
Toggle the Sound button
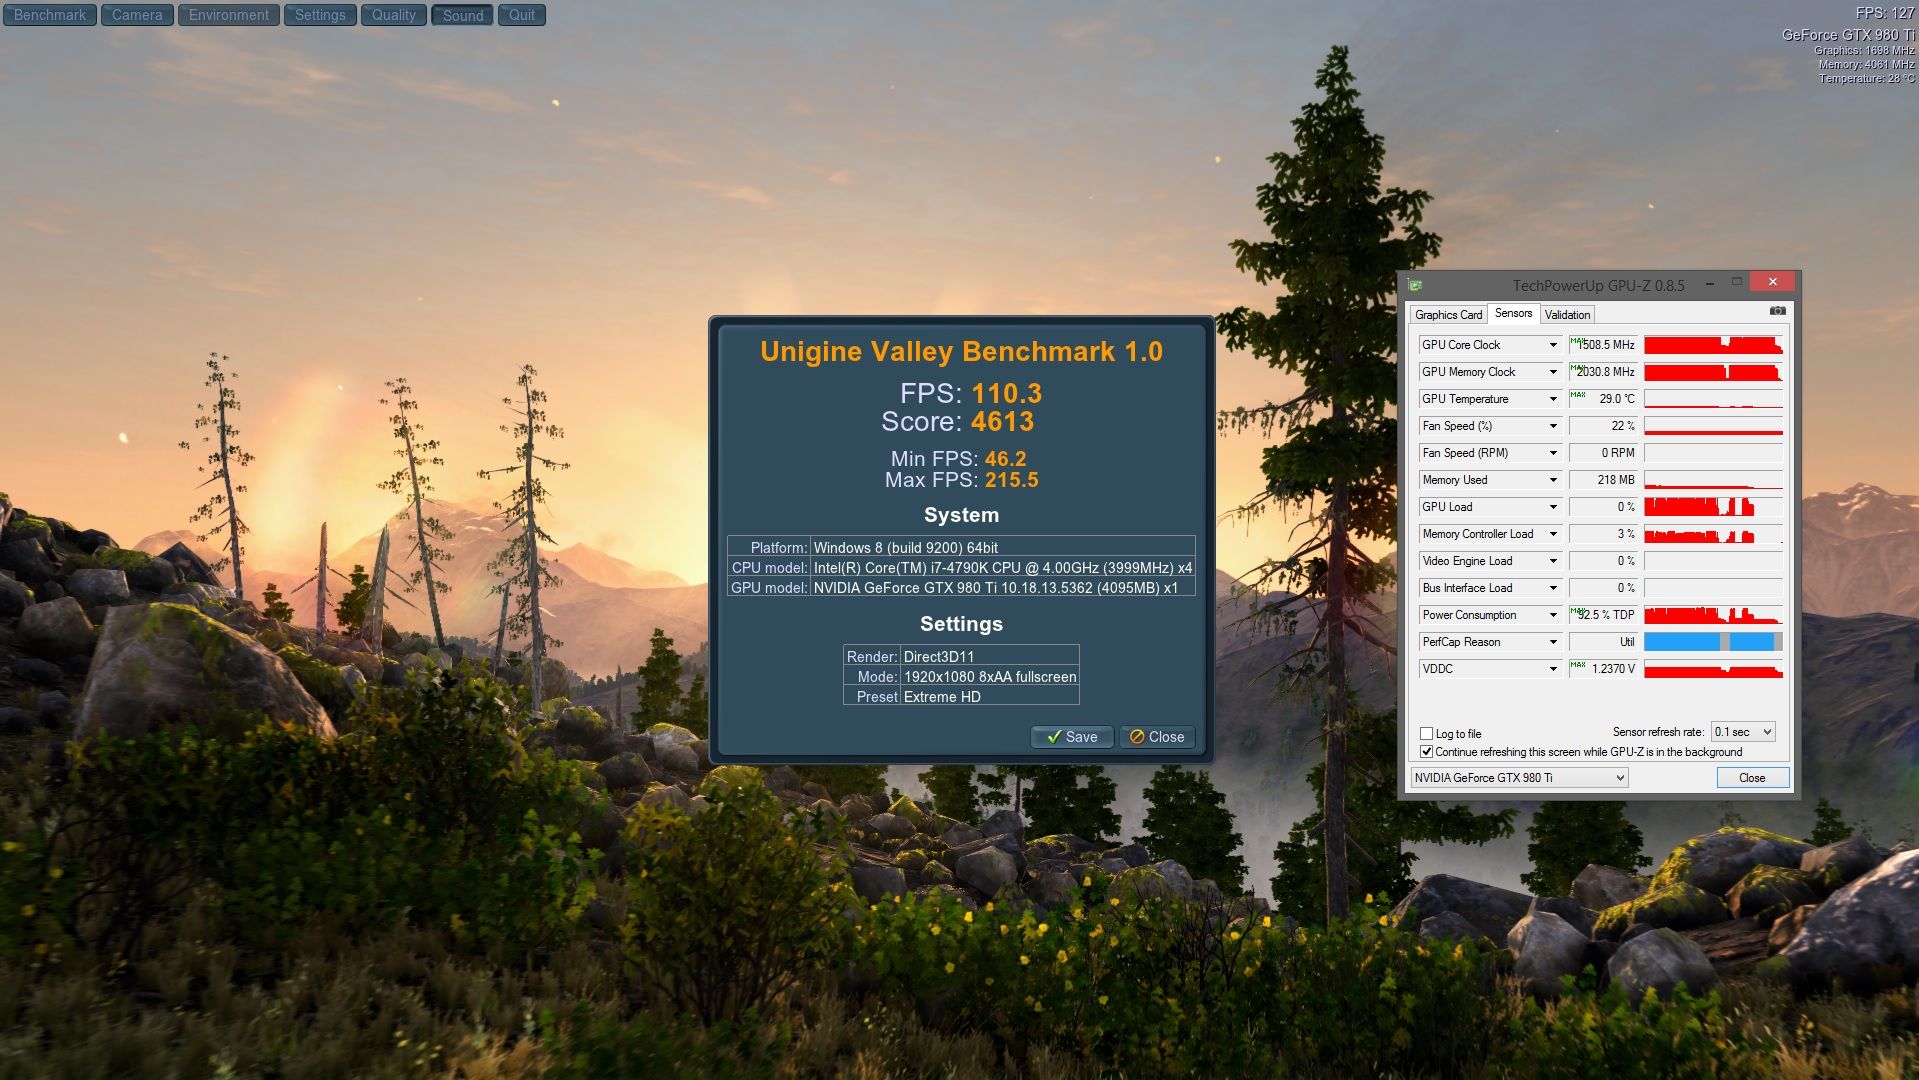(x=463, y=15)
